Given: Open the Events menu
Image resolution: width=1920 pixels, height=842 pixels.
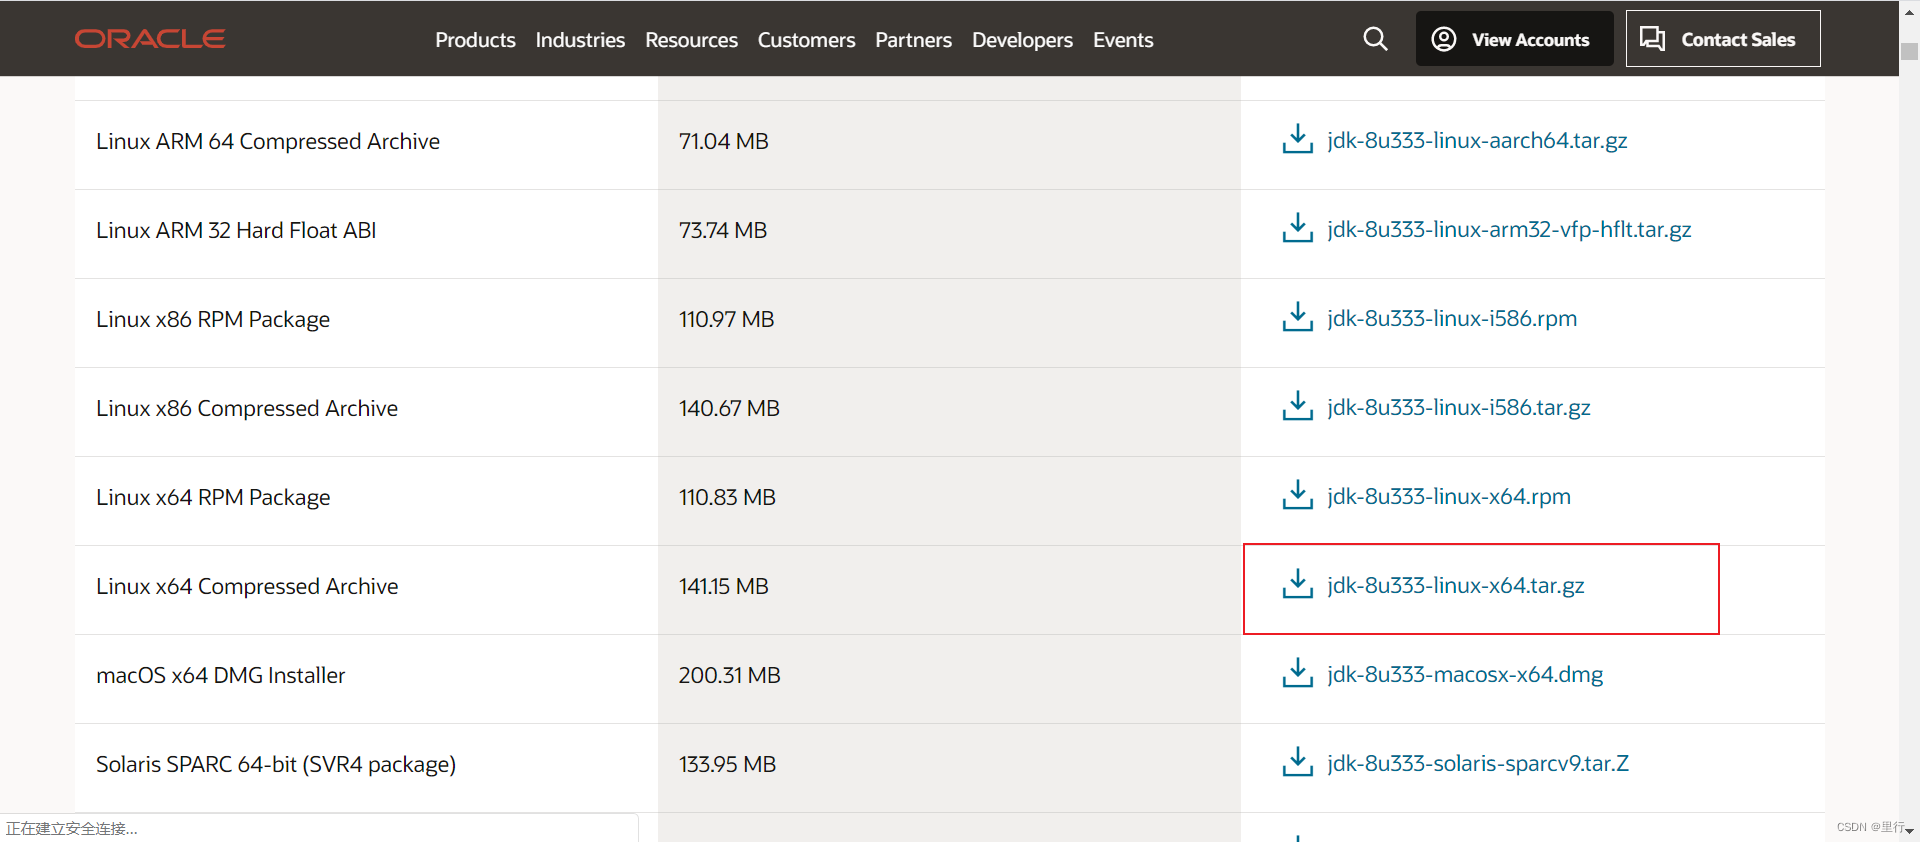Looking at the screenshot, I should click(1123, 40).
